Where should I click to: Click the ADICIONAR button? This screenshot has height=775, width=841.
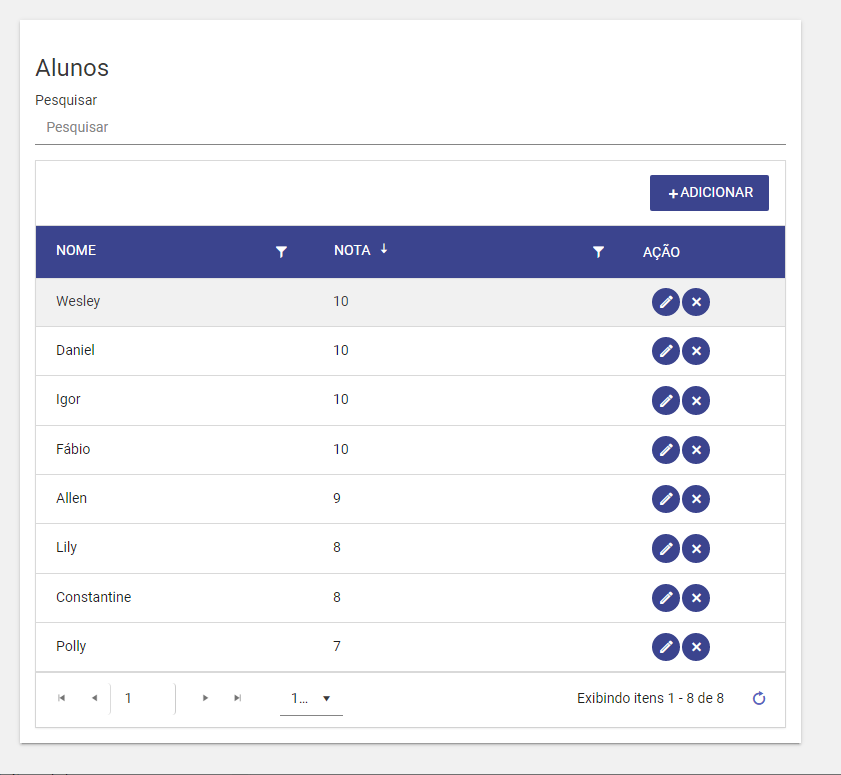pyautogui.click(x=709, y=193)
